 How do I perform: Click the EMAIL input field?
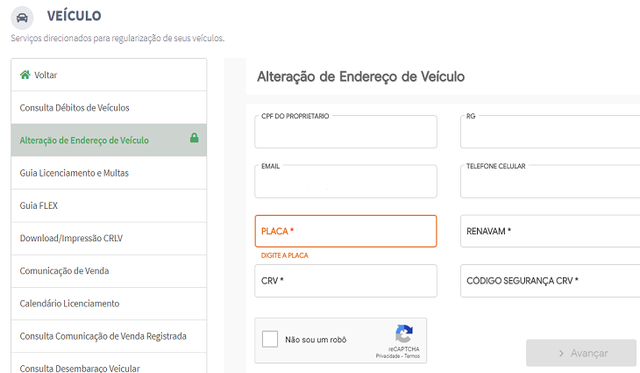[346, 182]
